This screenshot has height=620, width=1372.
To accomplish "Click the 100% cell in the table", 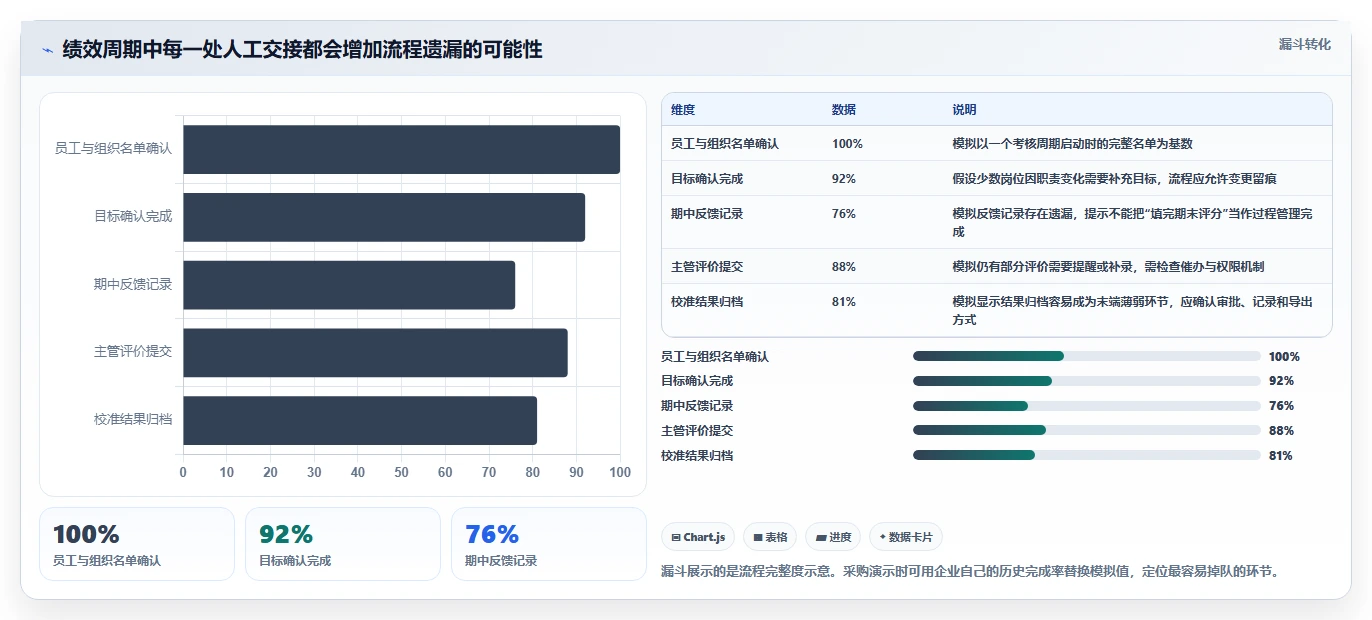I will point(847,143).
